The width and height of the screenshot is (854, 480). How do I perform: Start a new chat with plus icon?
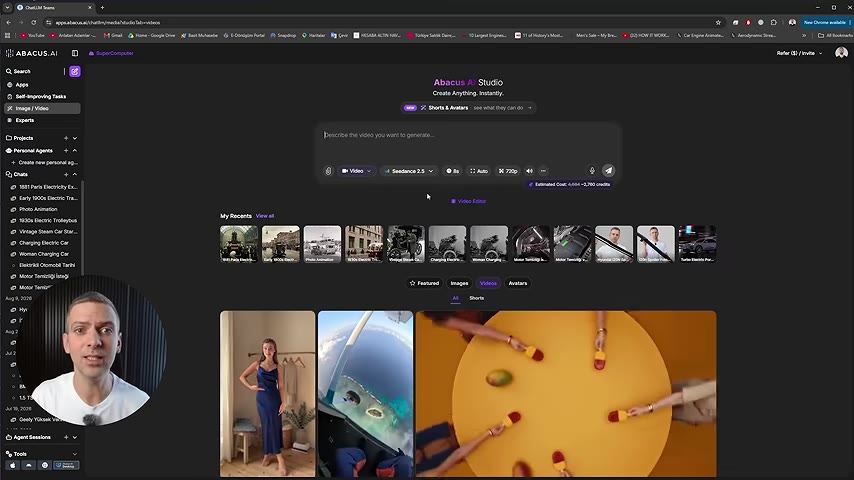click(x=66, y=174)
